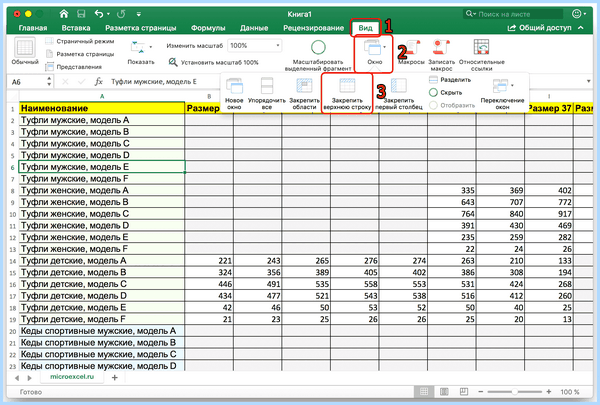Toggle Относительные ссылки
This screenshot has height=405, width=600.
[481, 55]
